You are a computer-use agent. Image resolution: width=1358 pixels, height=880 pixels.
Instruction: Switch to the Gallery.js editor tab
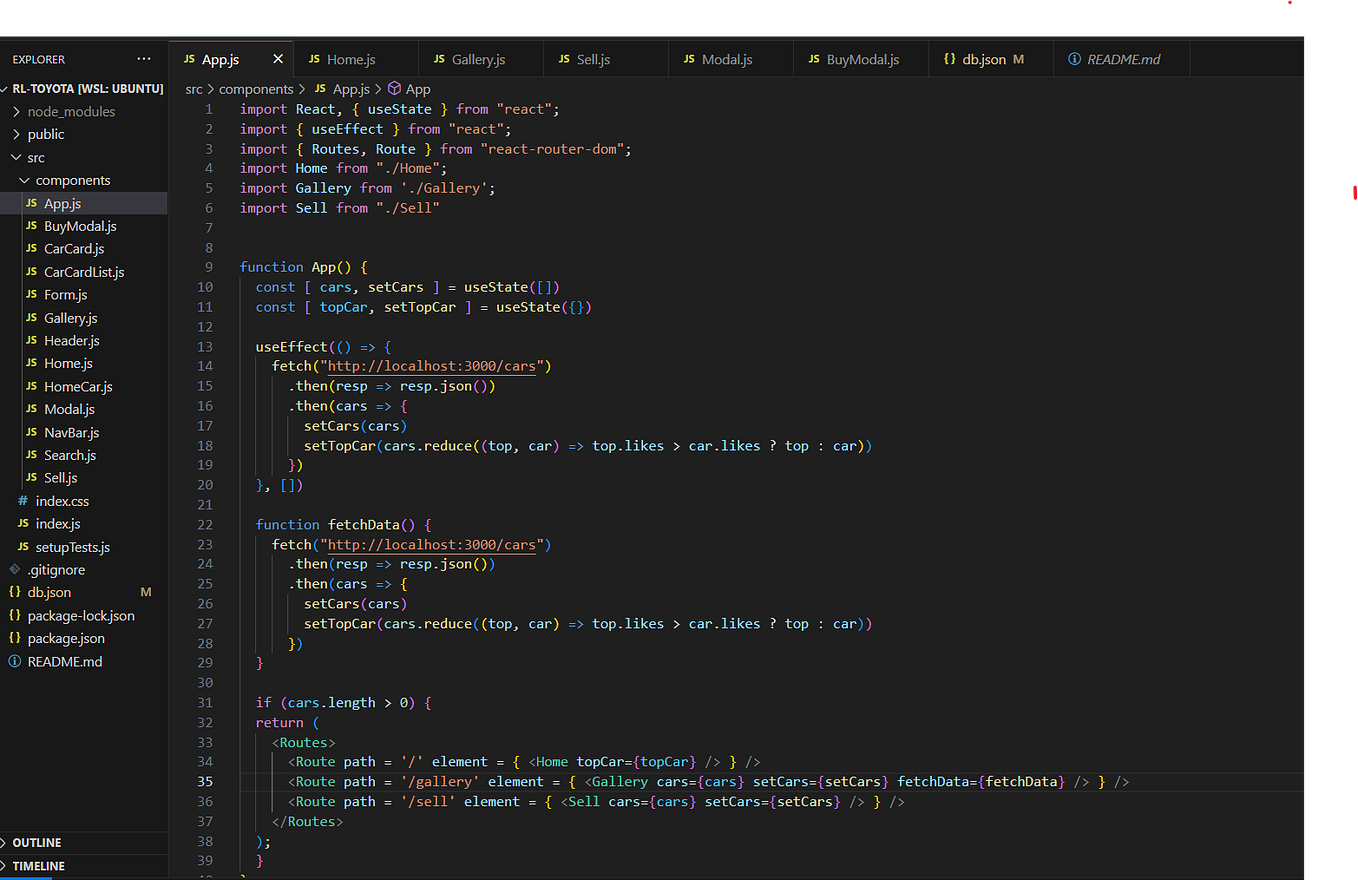(x=480, y=58)
